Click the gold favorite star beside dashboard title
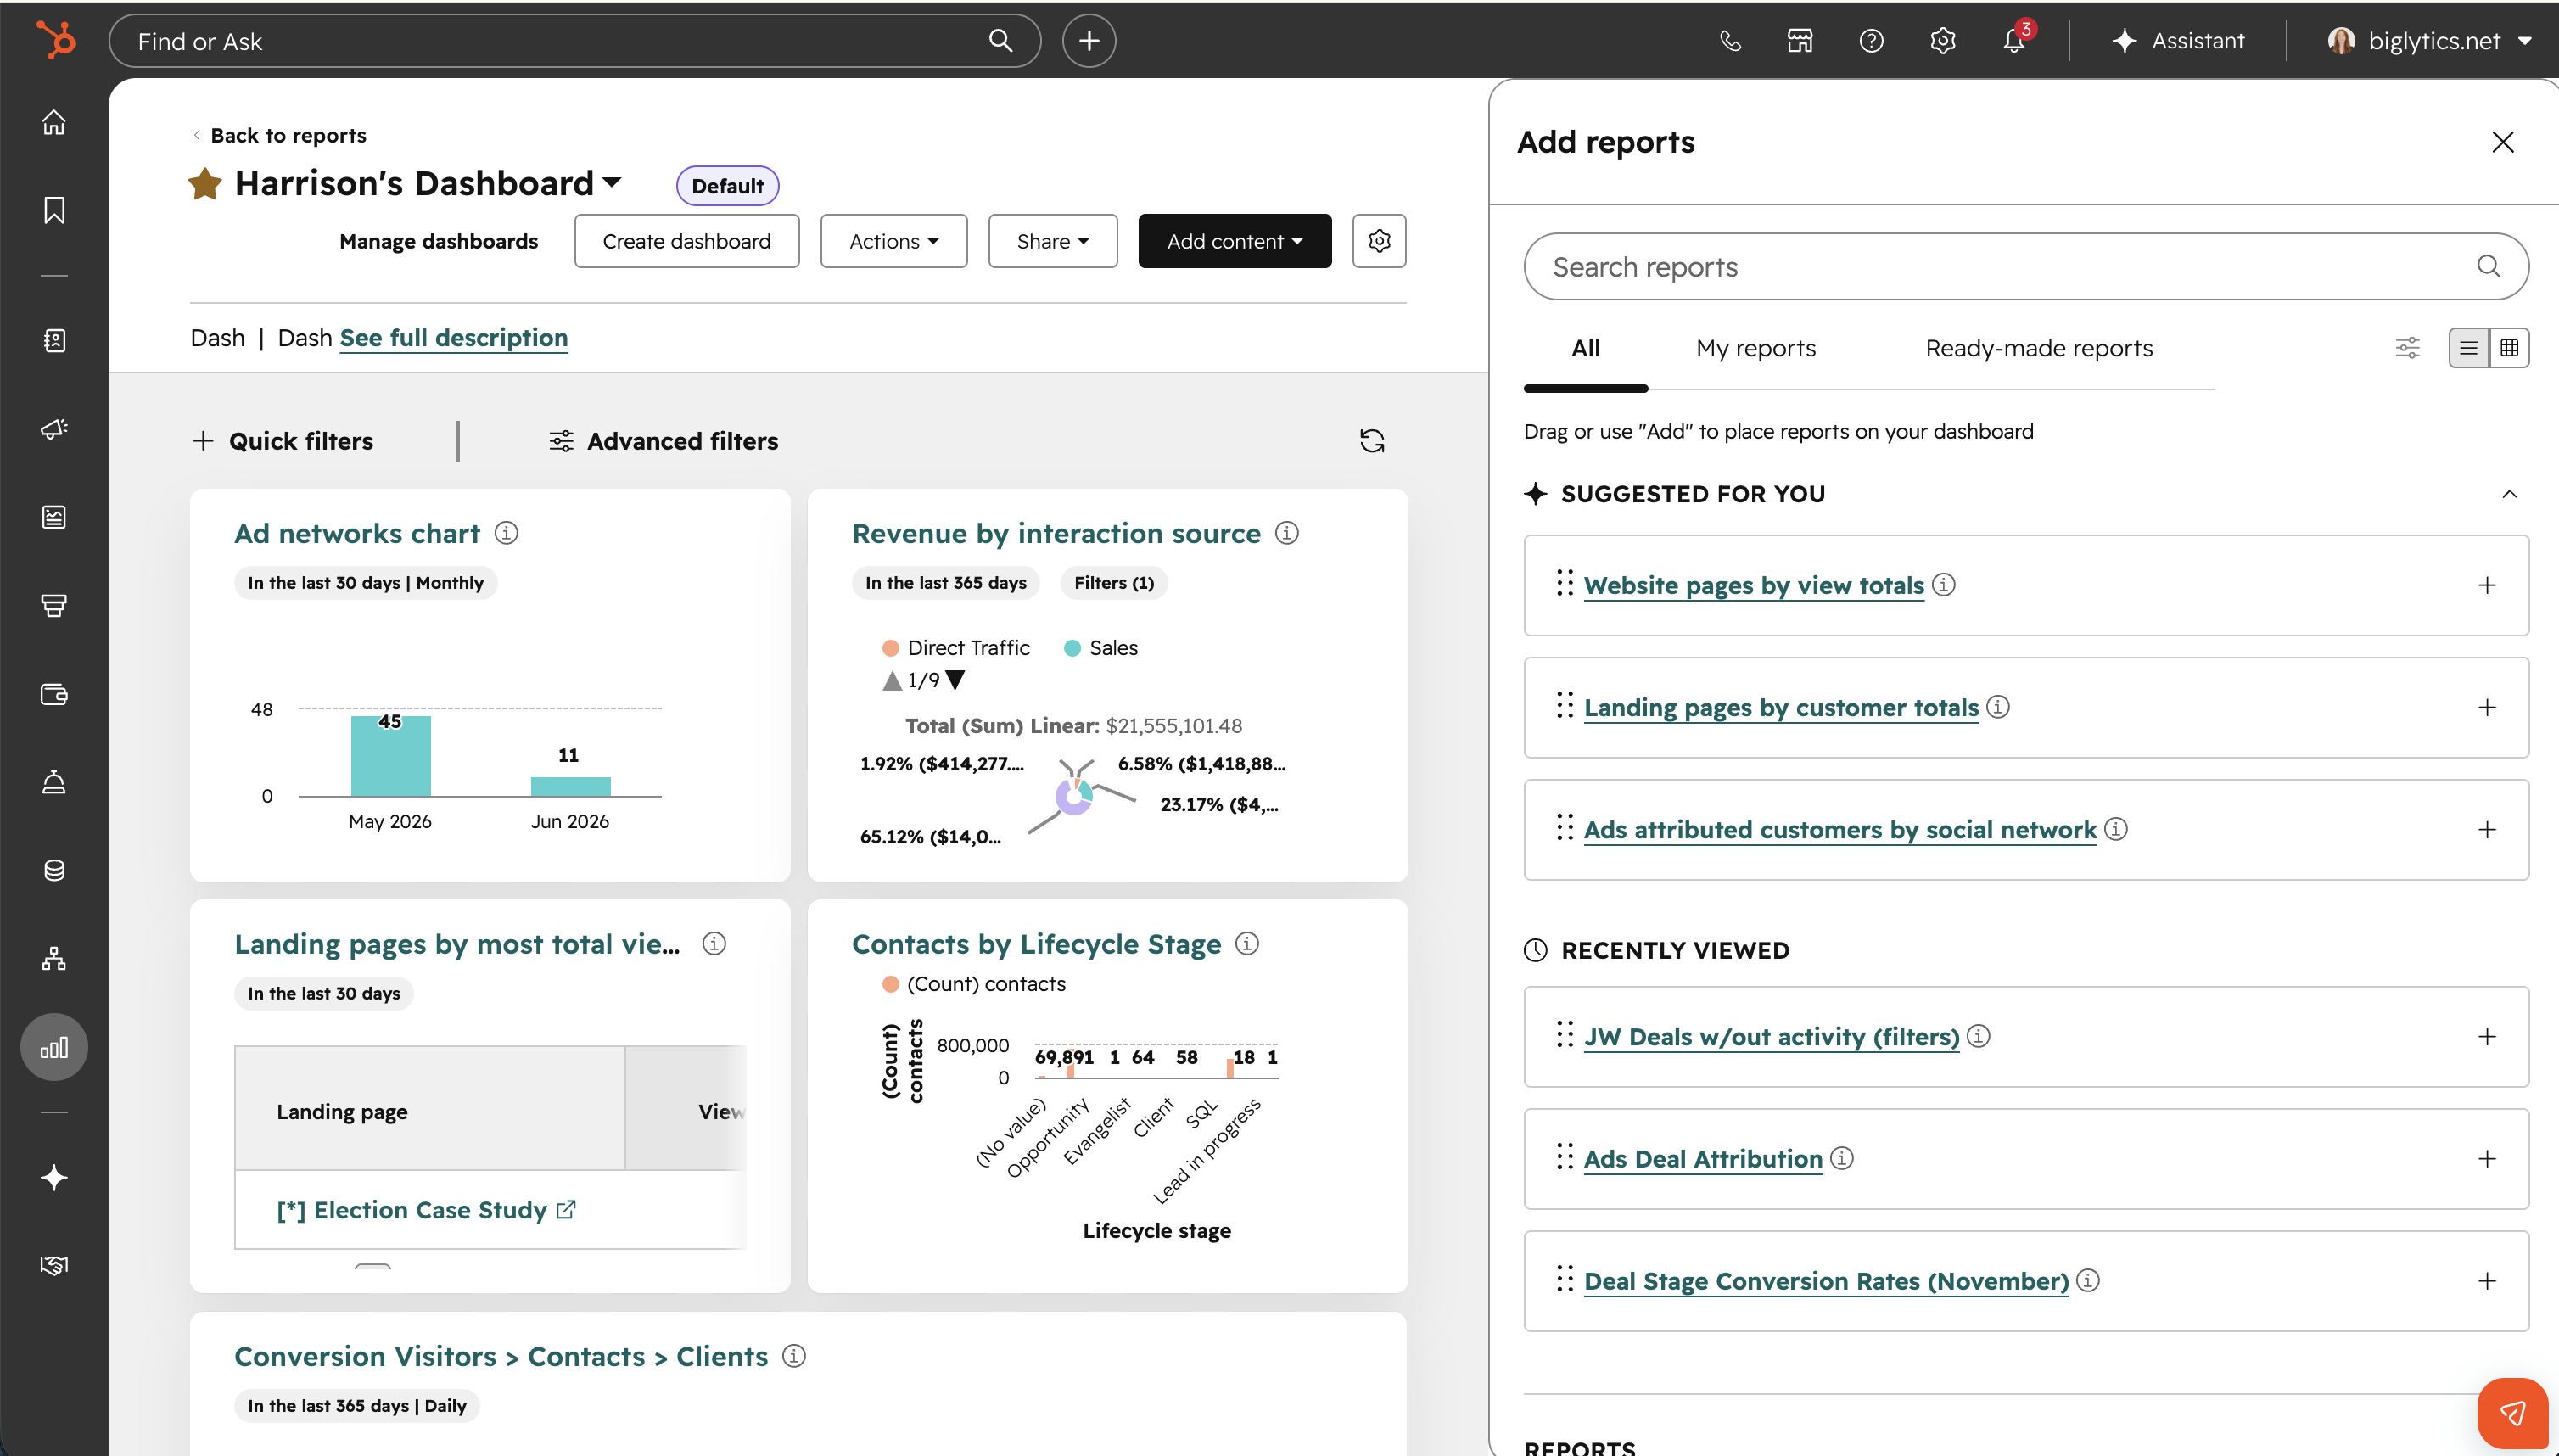Image resolution: width=2559 pixels, height=1456 pixels. coord(205,184)
